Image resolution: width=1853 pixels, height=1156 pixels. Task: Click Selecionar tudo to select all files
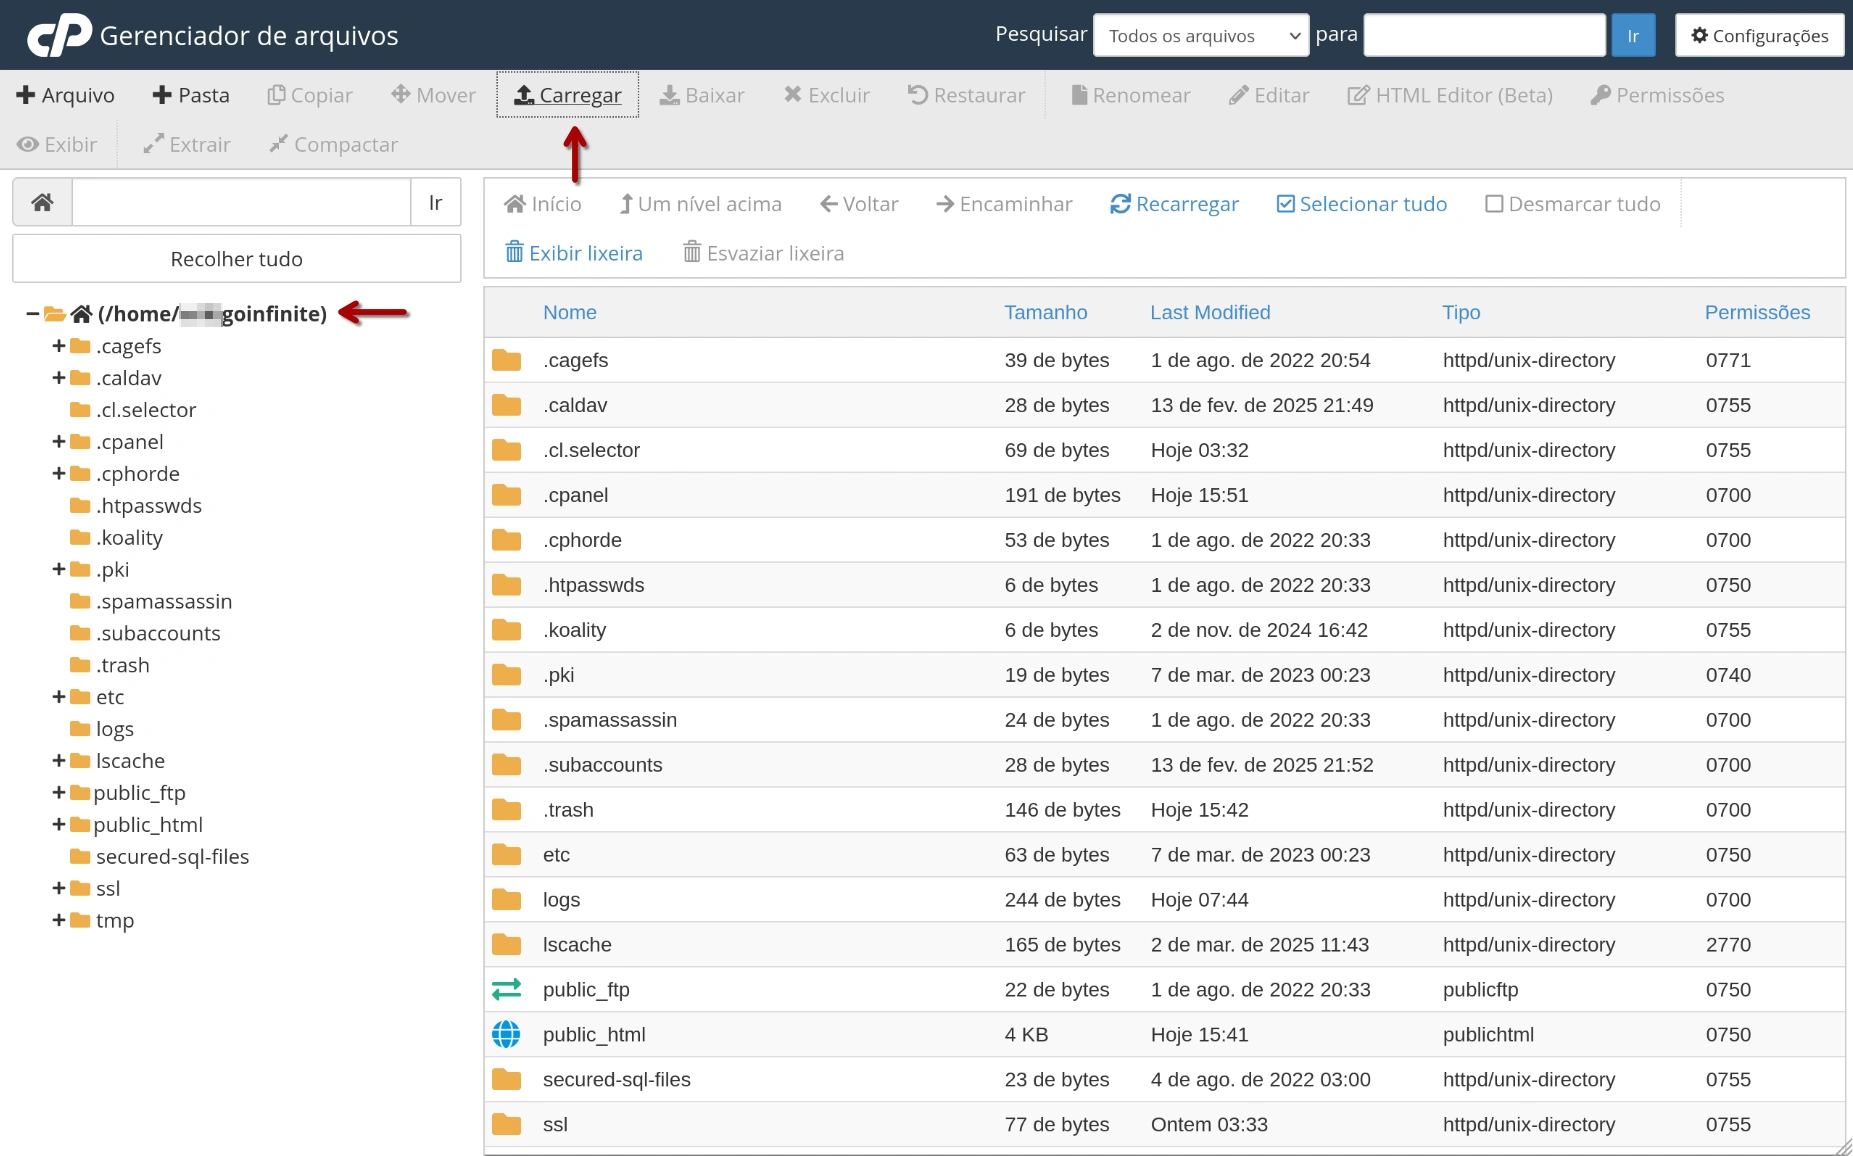coord(1361,203)
